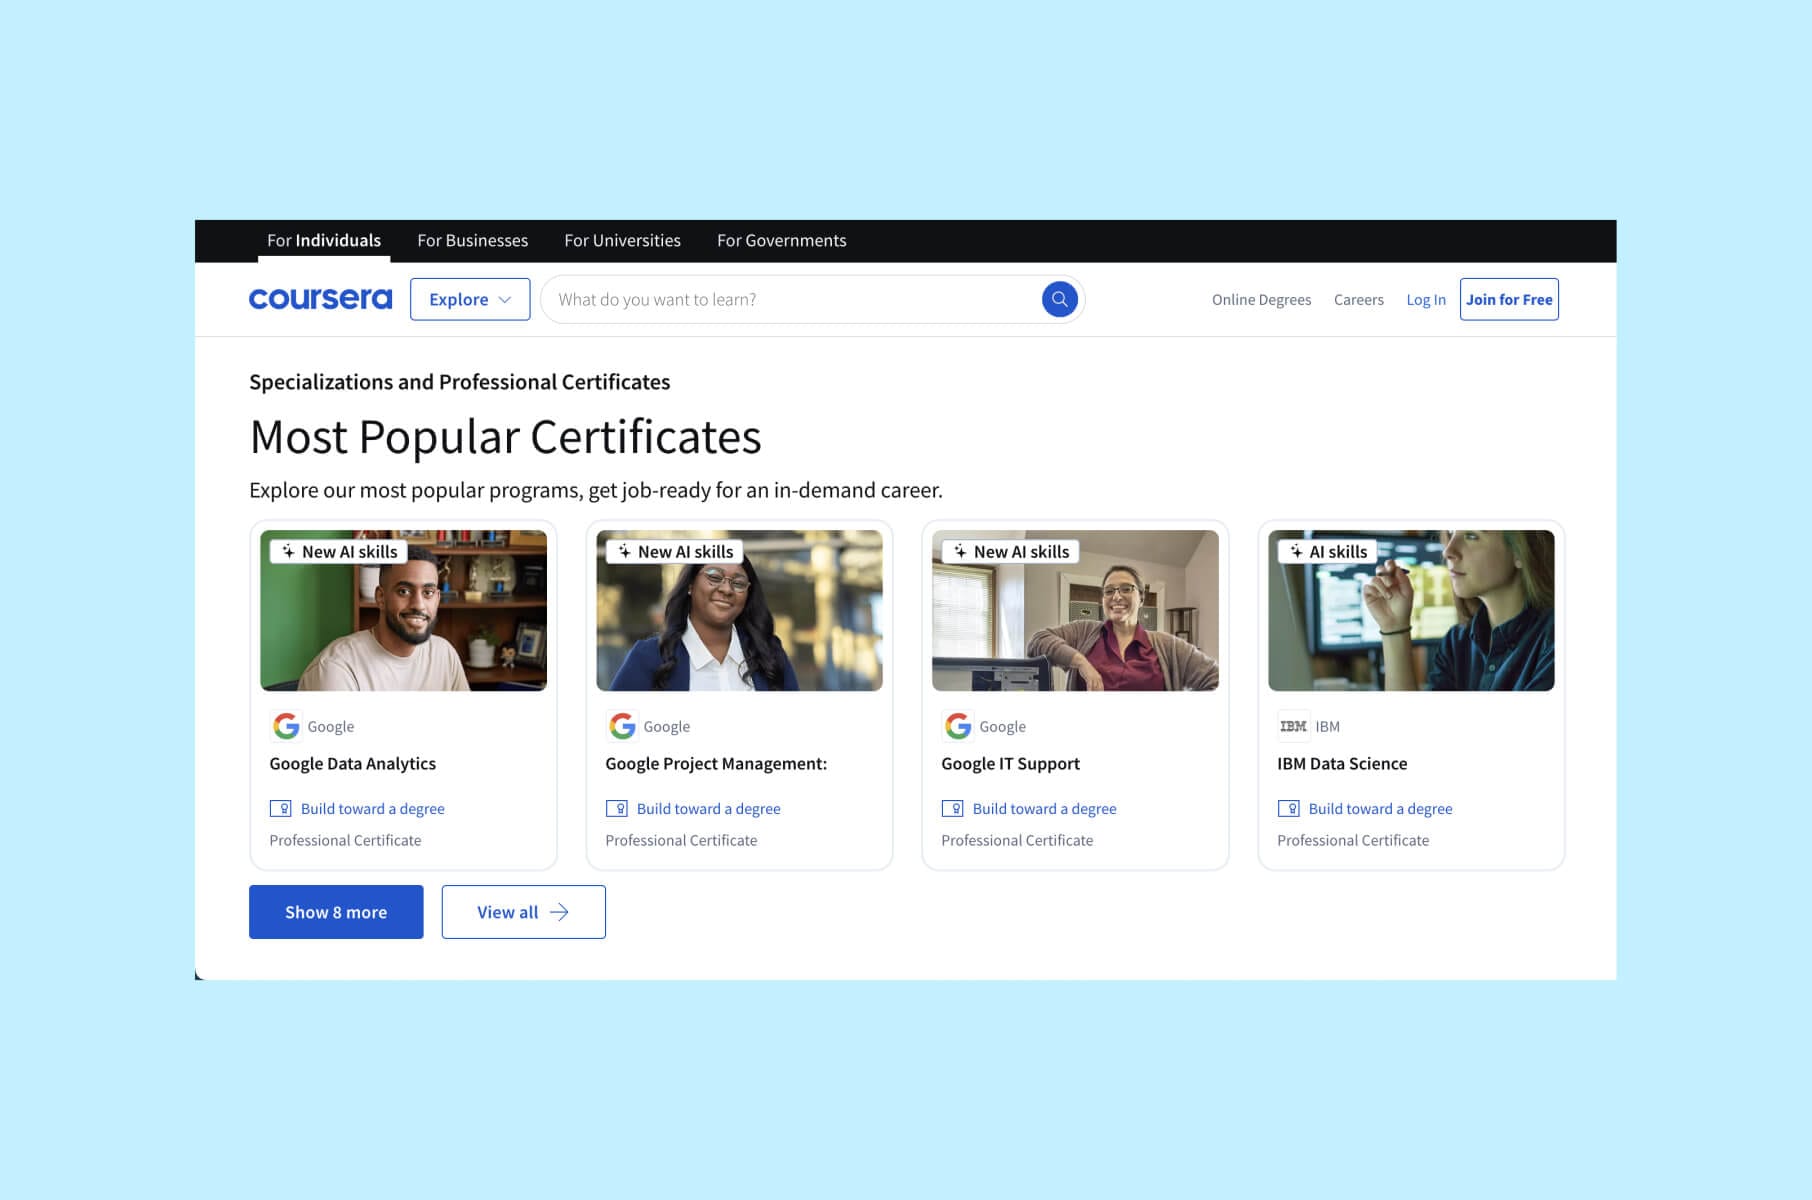Open the Explore dropdown menu

pos(470,299)
